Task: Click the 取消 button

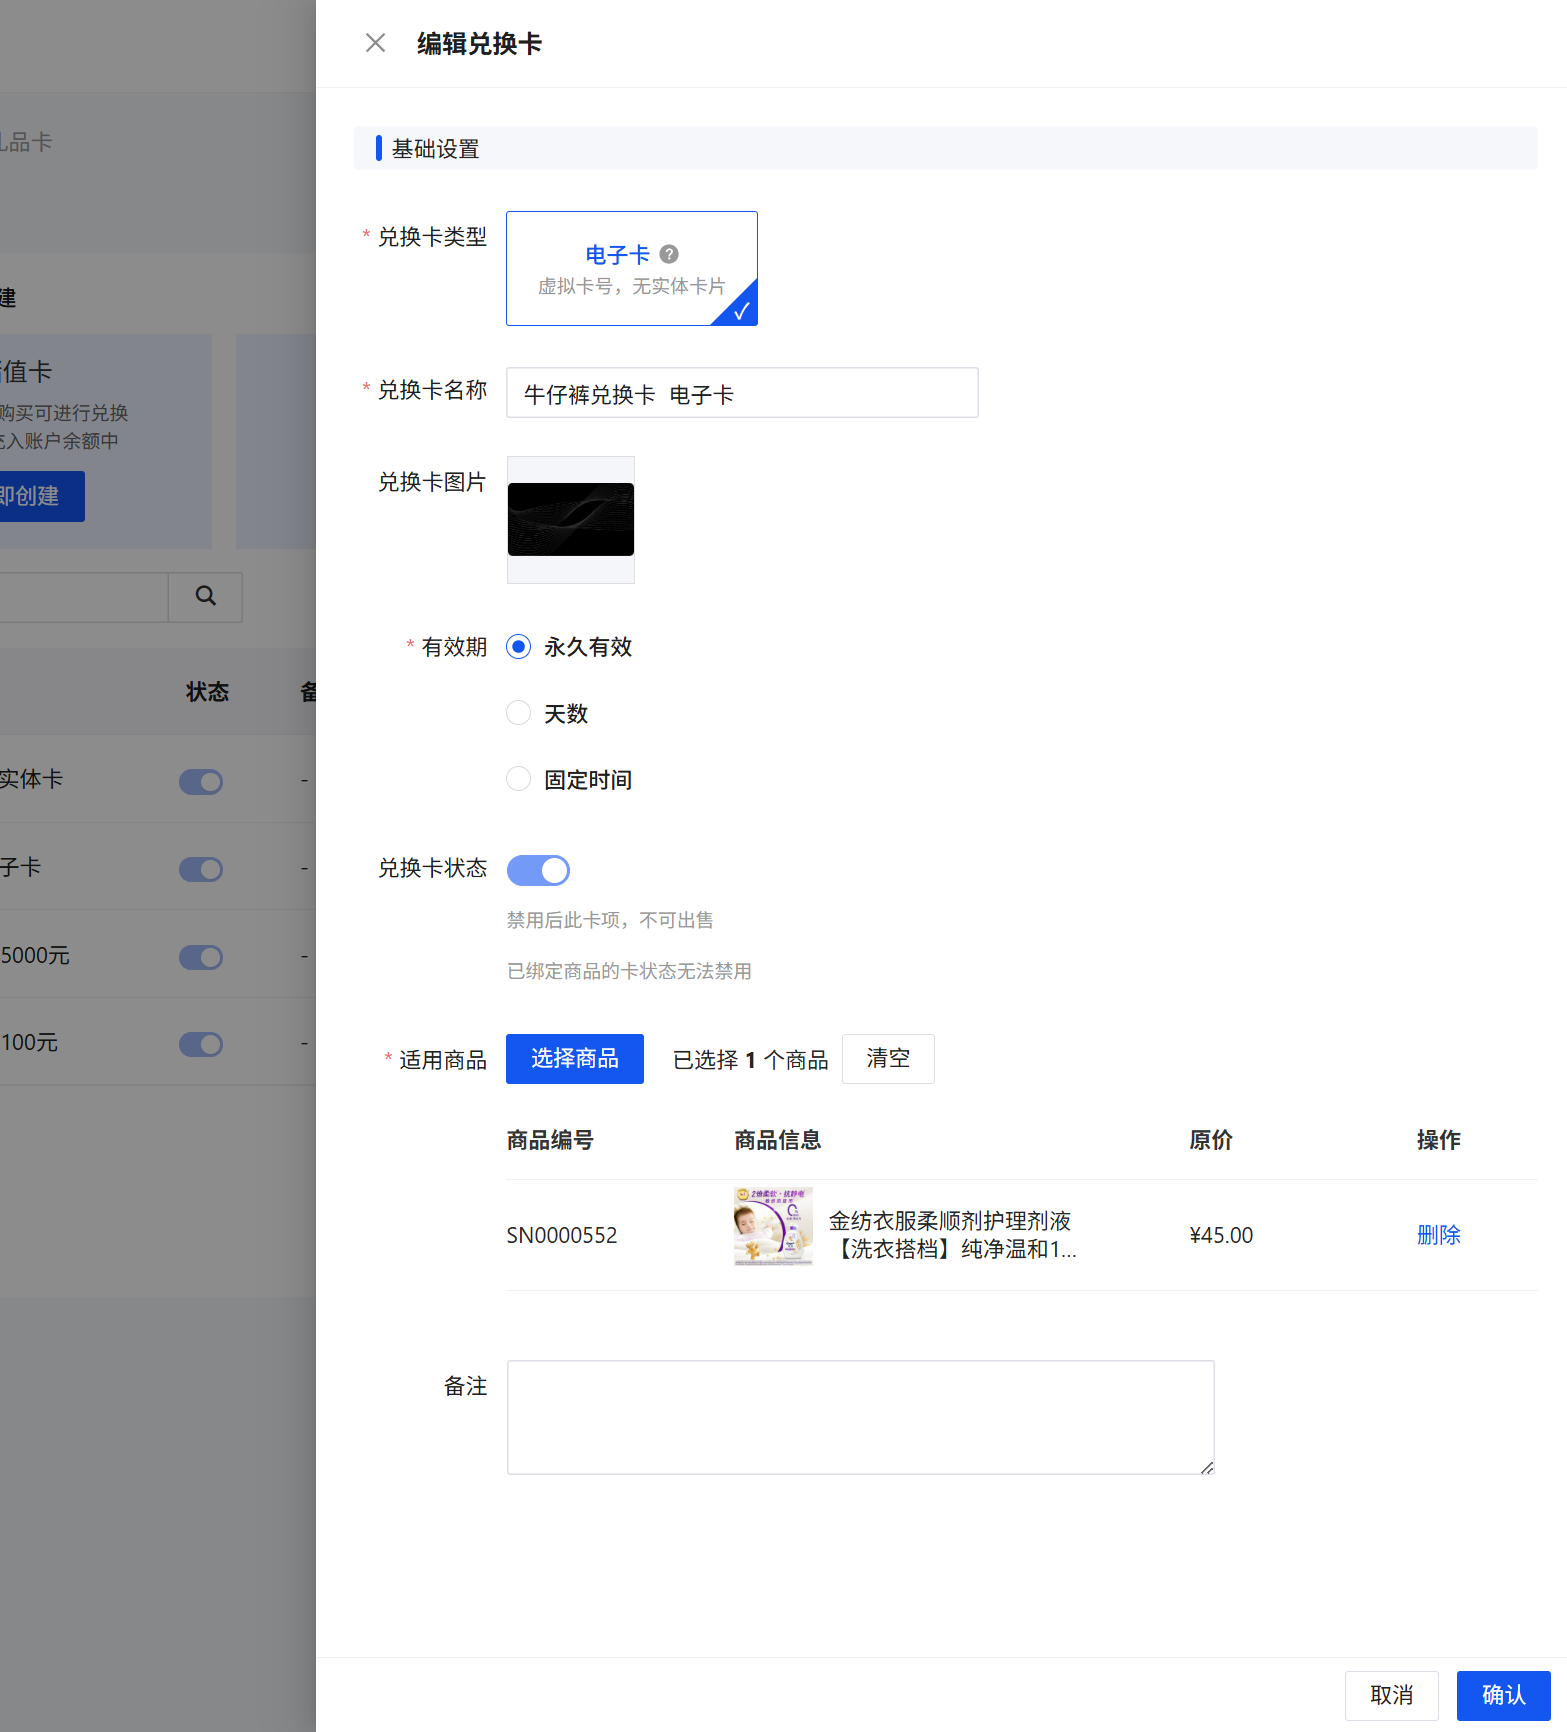Action: point(1391,1695)
